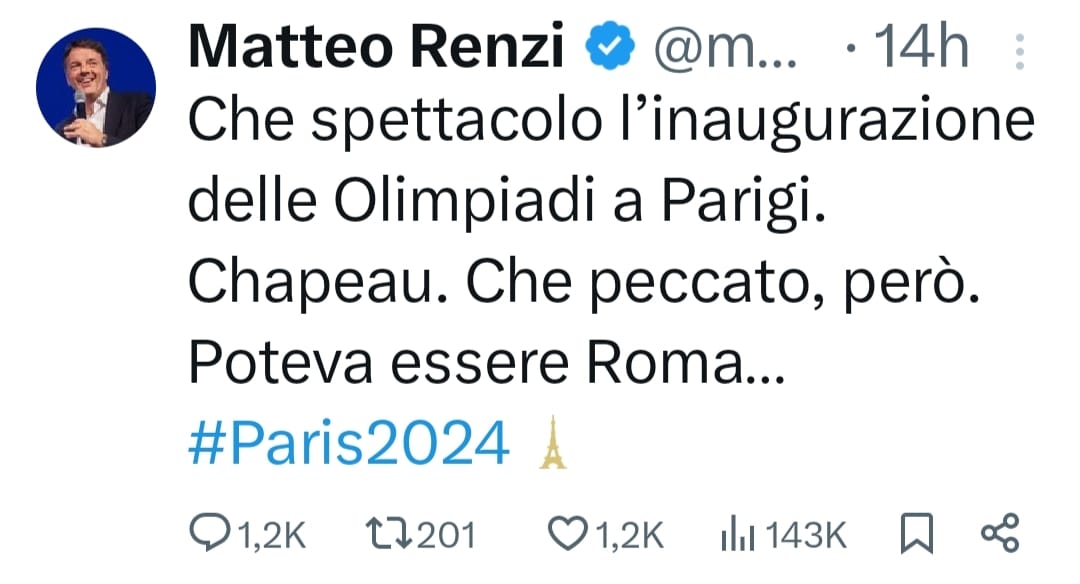Click the 201 retweets count
The height and width of the screenshot is (584, 1080).
coord(445,534)
